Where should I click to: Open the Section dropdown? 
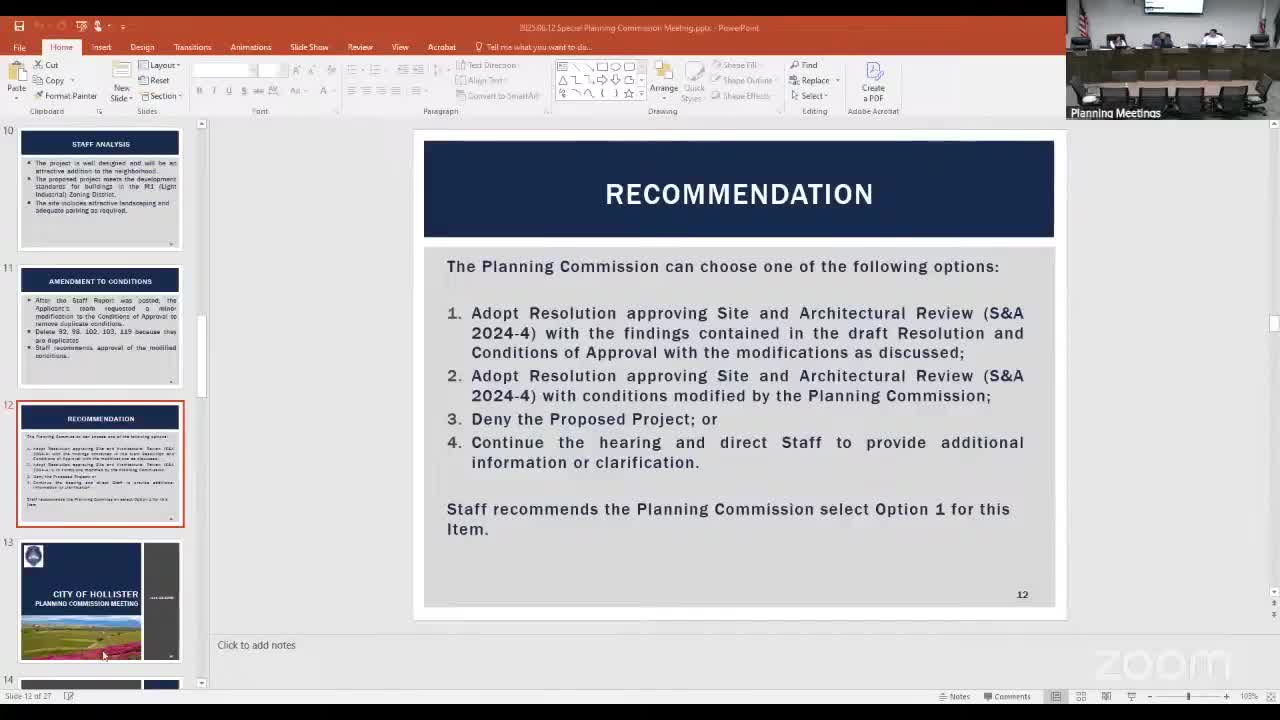160,96
